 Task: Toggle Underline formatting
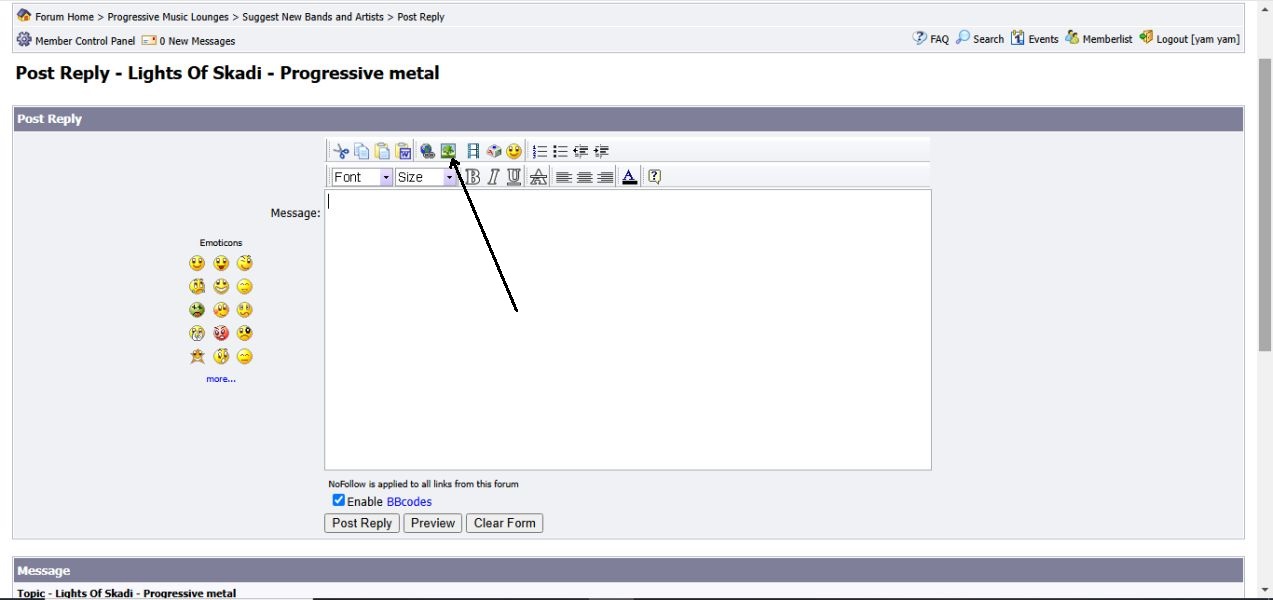click(513, 177)
